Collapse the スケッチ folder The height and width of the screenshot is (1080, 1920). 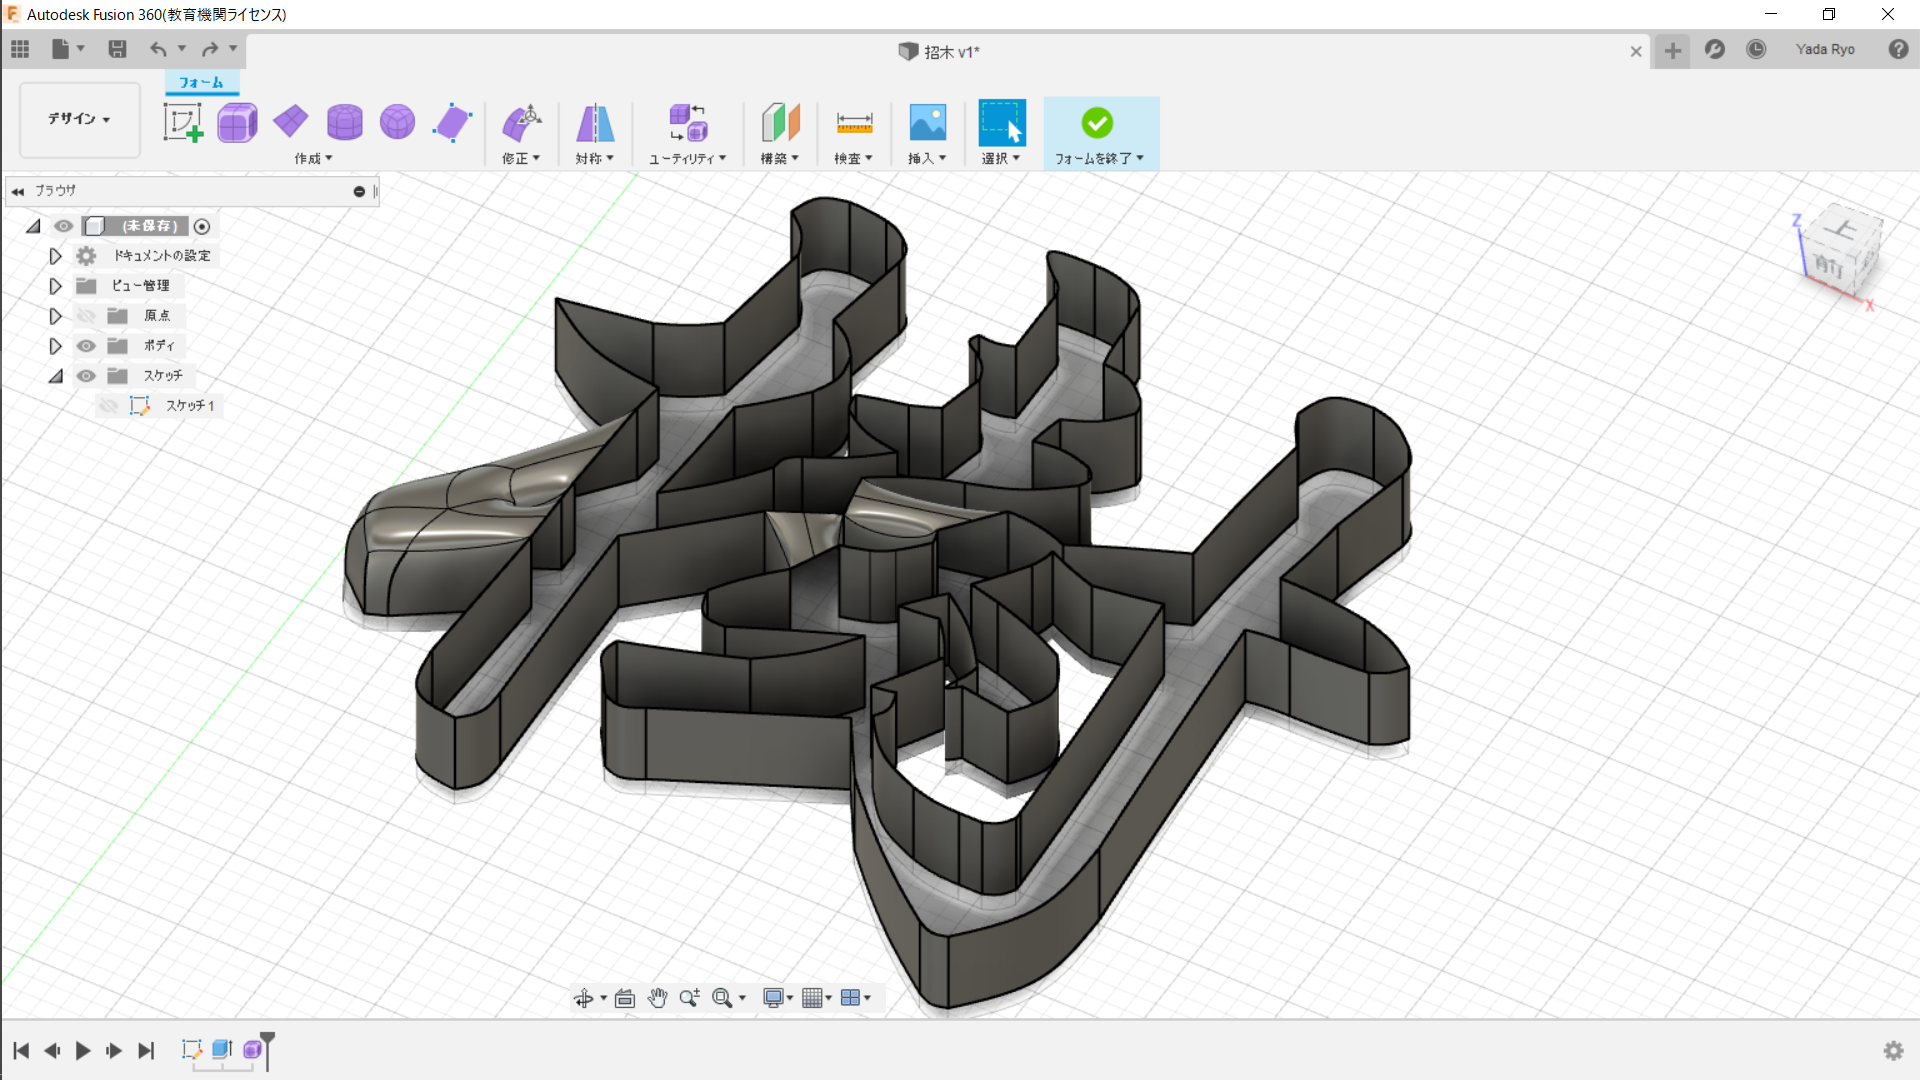coord(56,376)
